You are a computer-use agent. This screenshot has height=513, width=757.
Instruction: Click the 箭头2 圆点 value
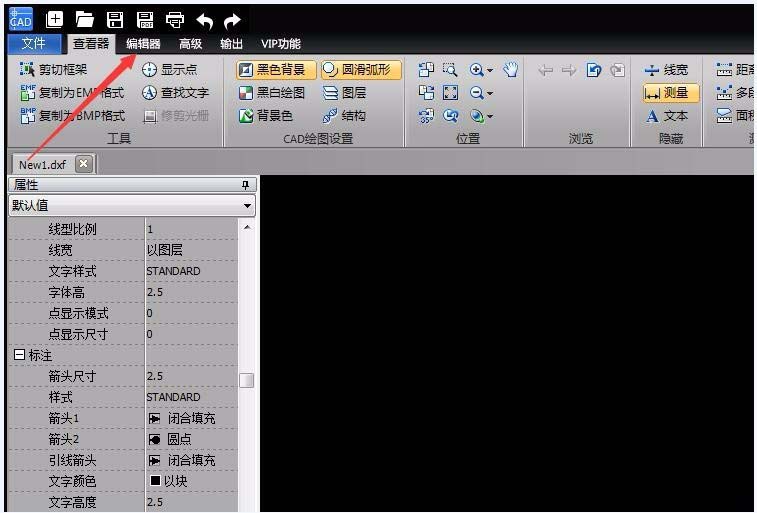192,439
